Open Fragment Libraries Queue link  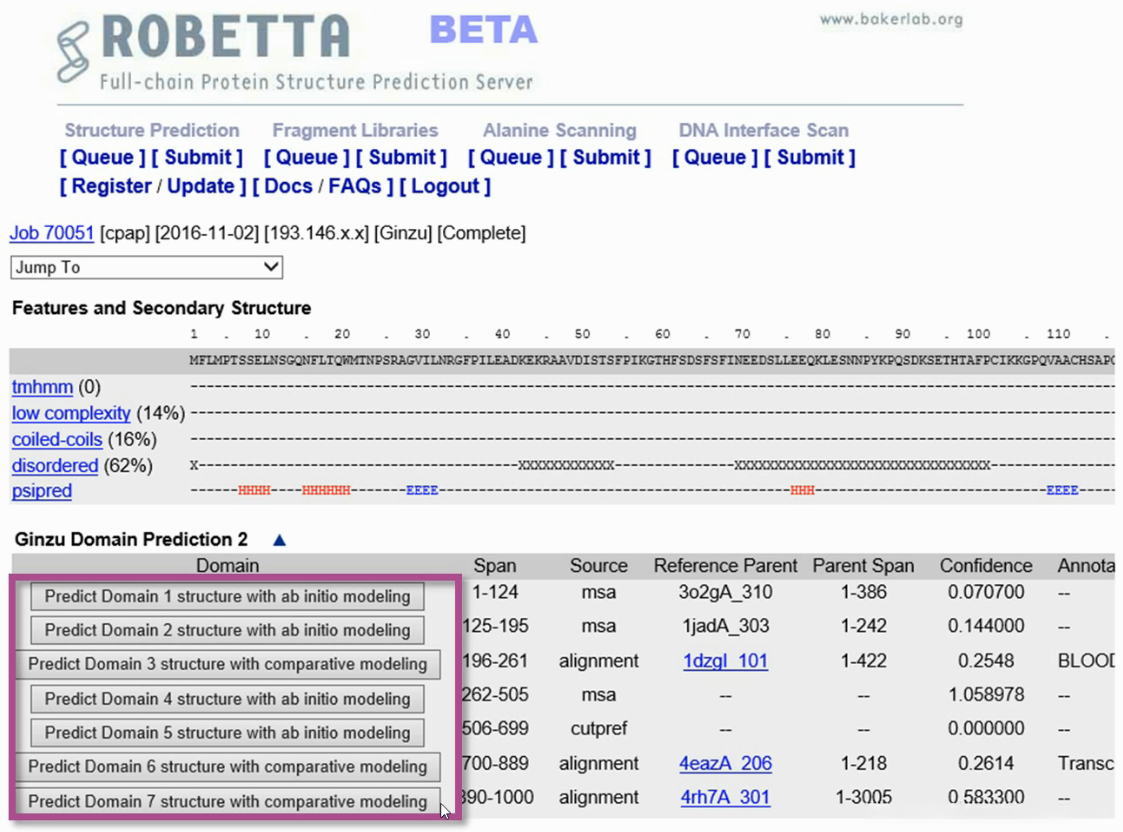point(306,157)
